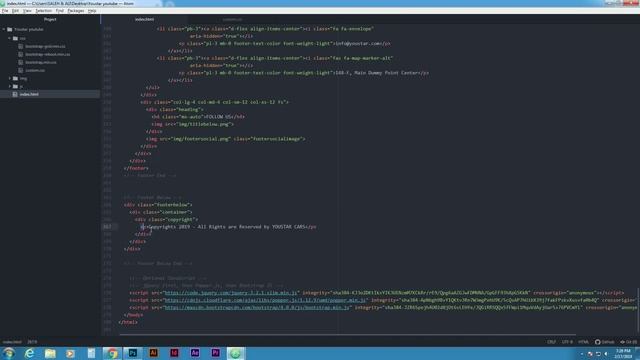Switch to Google Chrome in the taskbar
Screen dimensions: 640x360
pyautogui.click(x=112, y=353)
